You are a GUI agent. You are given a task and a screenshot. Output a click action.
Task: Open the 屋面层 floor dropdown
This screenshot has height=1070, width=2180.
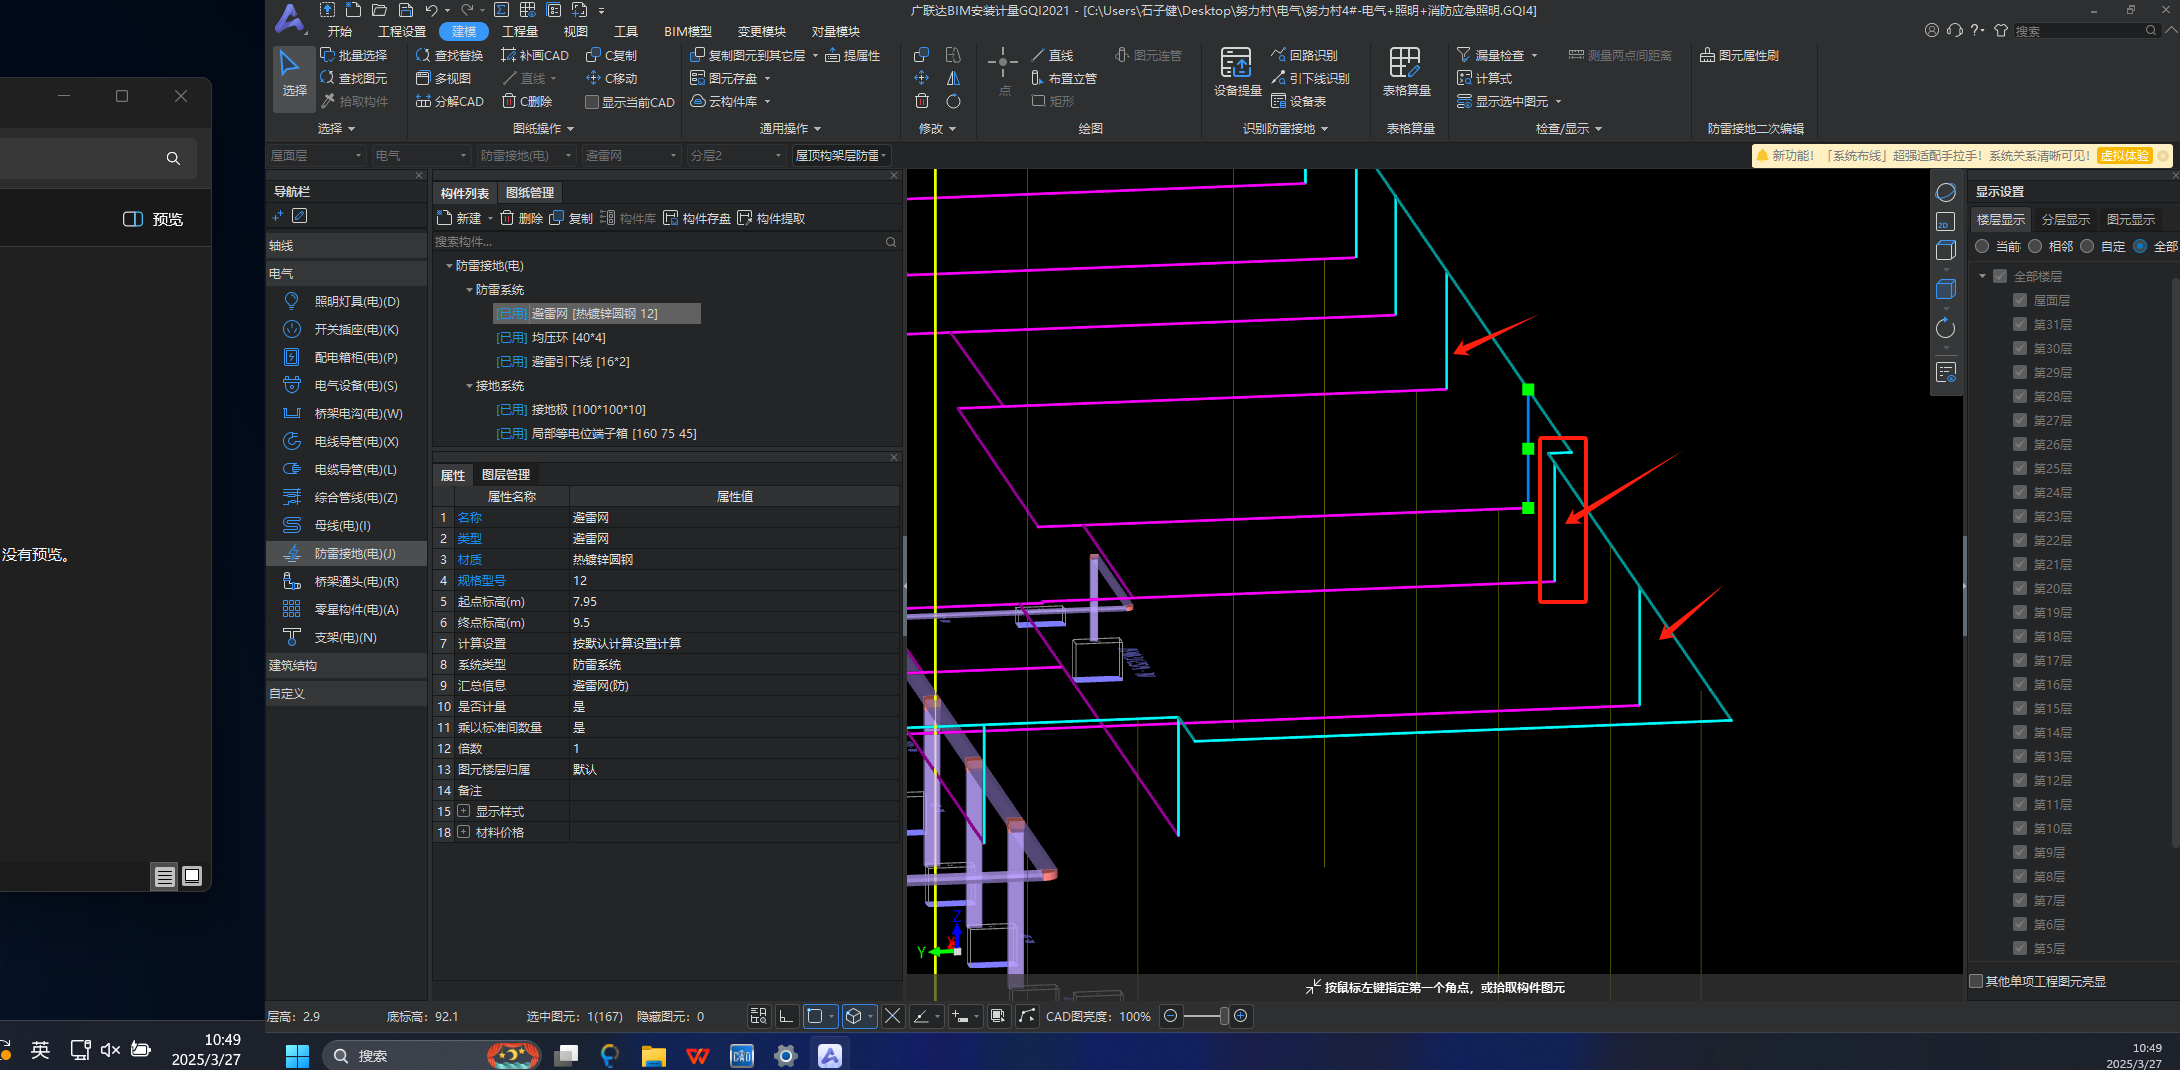click(316, 155)
